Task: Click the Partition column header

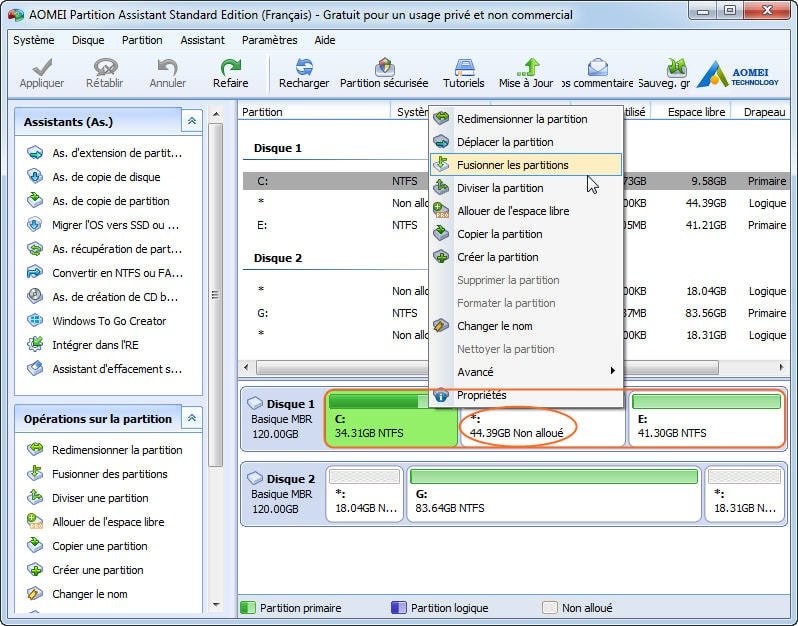Action: point(314,112)
